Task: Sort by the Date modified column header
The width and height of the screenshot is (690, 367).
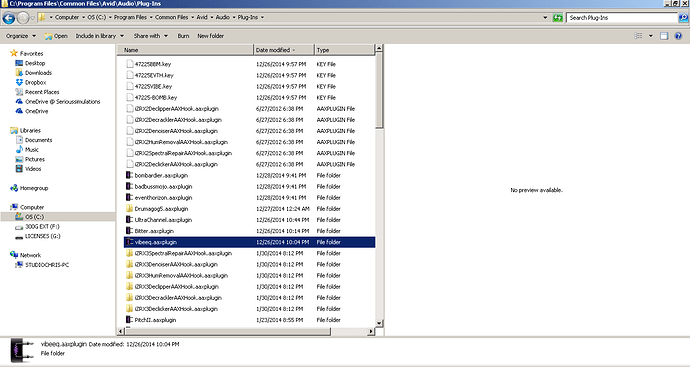Action: [284, 50]
